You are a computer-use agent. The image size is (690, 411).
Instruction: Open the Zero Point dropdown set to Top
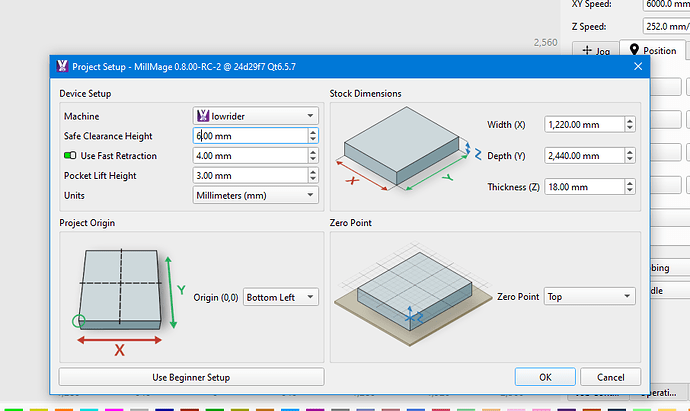click(590, 297)
